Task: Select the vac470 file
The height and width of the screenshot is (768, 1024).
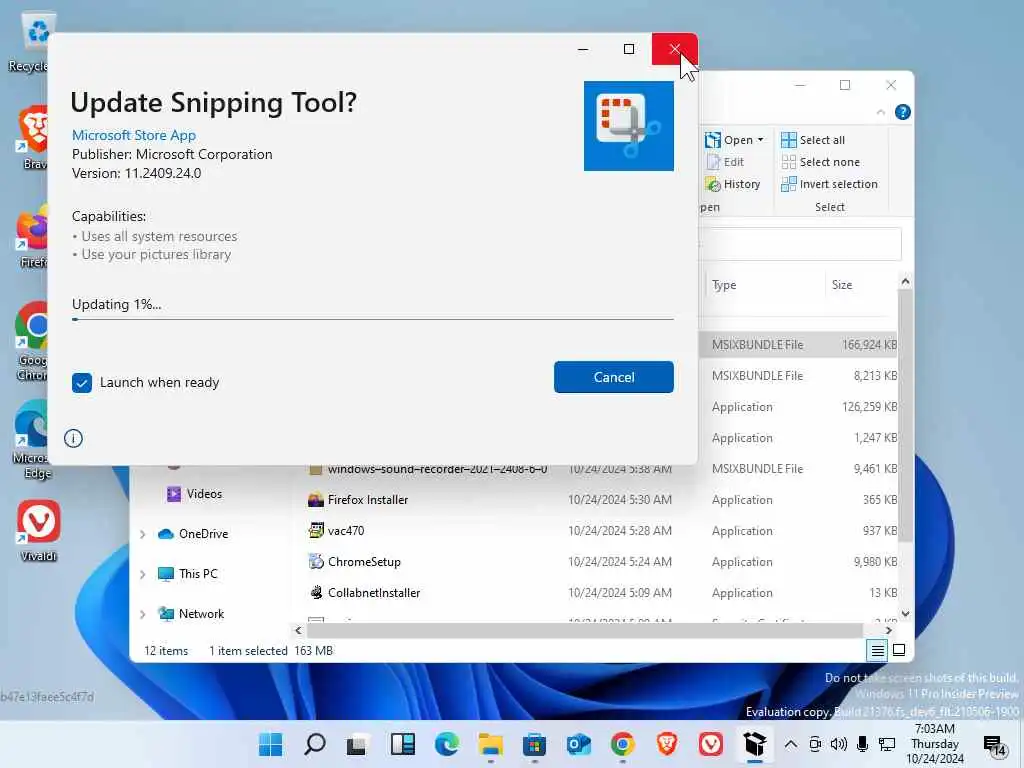Action: 336,530
